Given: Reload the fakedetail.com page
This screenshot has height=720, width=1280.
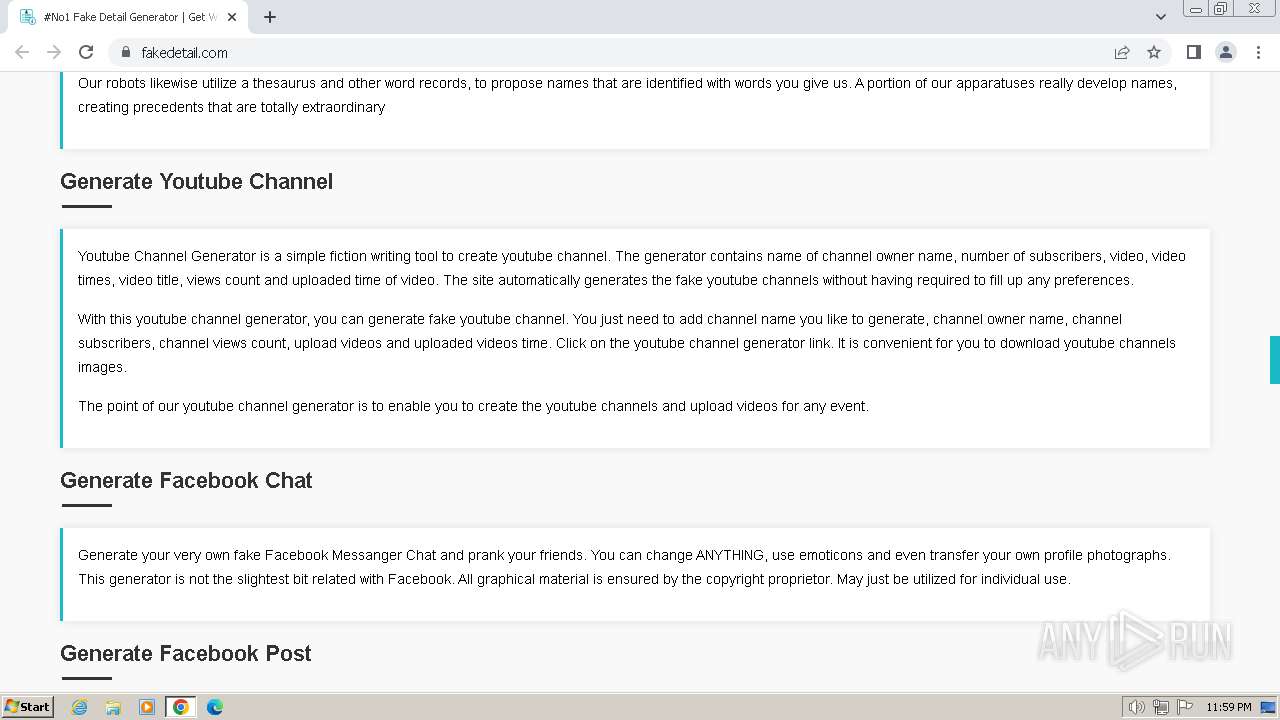Looking at the screenshot, I should (x=86, y=52).
